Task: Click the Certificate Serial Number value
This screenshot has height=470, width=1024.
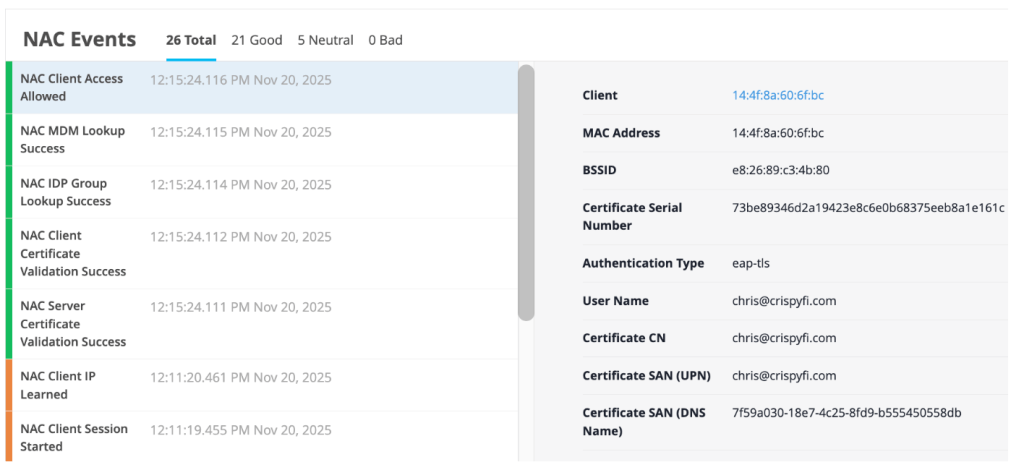Action: pos(868,208)
